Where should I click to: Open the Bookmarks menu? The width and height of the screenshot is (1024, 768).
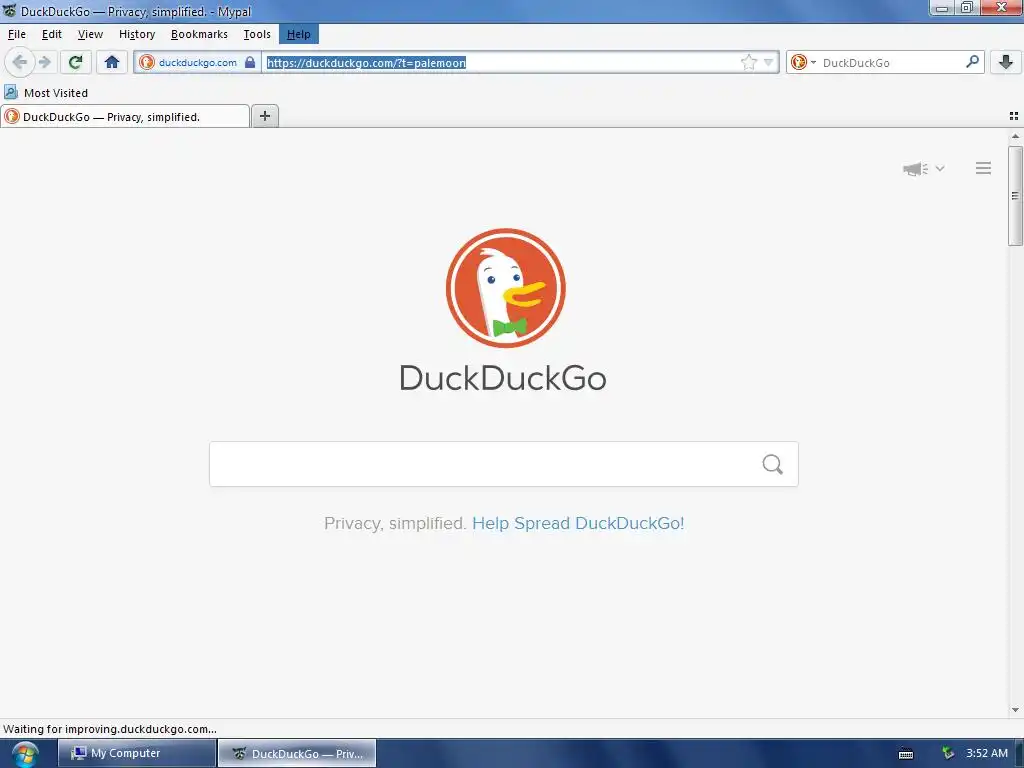coord(199,34)
